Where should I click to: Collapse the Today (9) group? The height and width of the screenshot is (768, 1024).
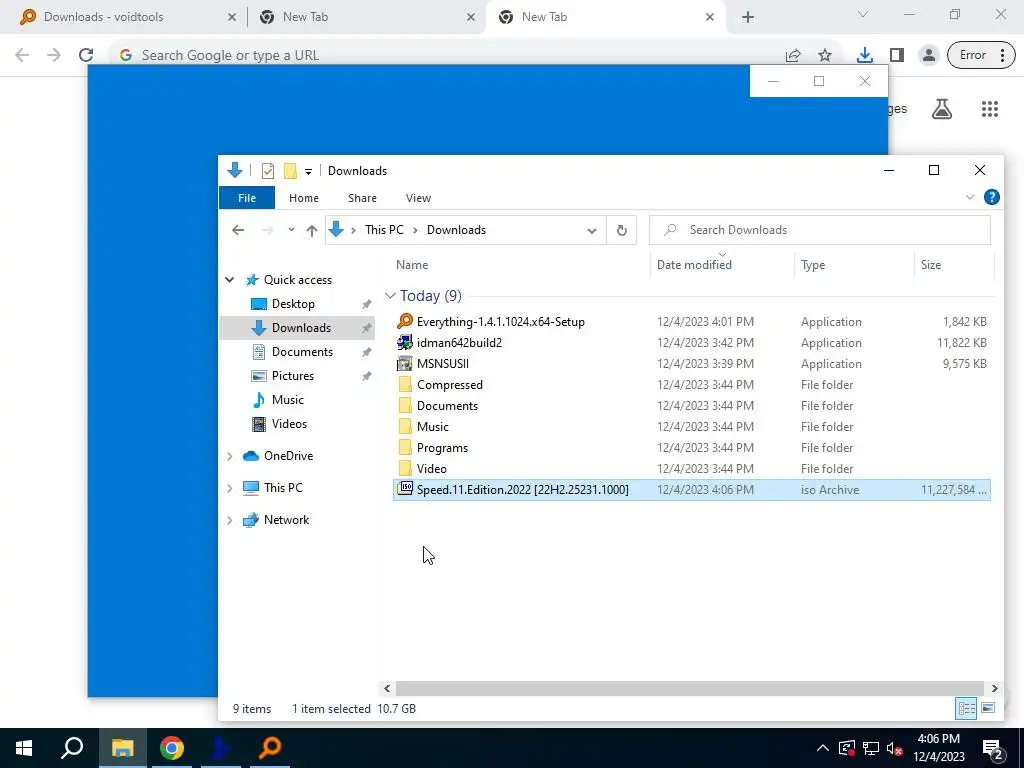pos(390,296)
